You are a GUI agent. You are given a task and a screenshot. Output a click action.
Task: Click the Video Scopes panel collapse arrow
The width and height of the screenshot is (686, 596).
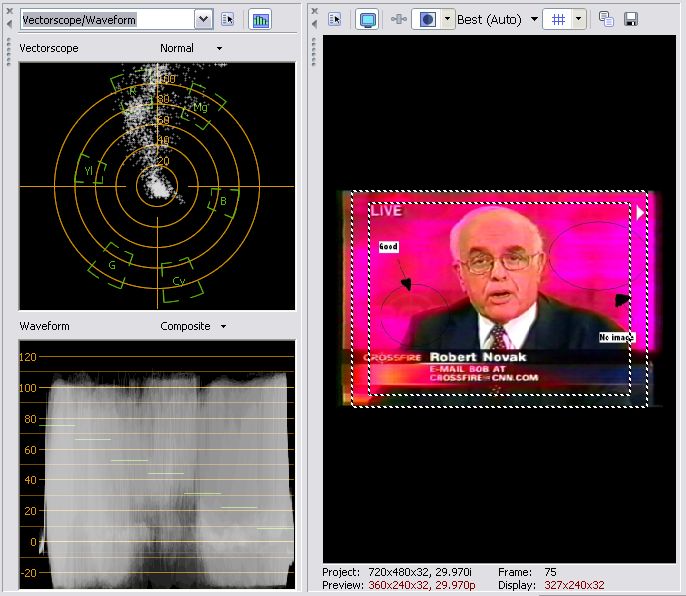click(9, 24)
